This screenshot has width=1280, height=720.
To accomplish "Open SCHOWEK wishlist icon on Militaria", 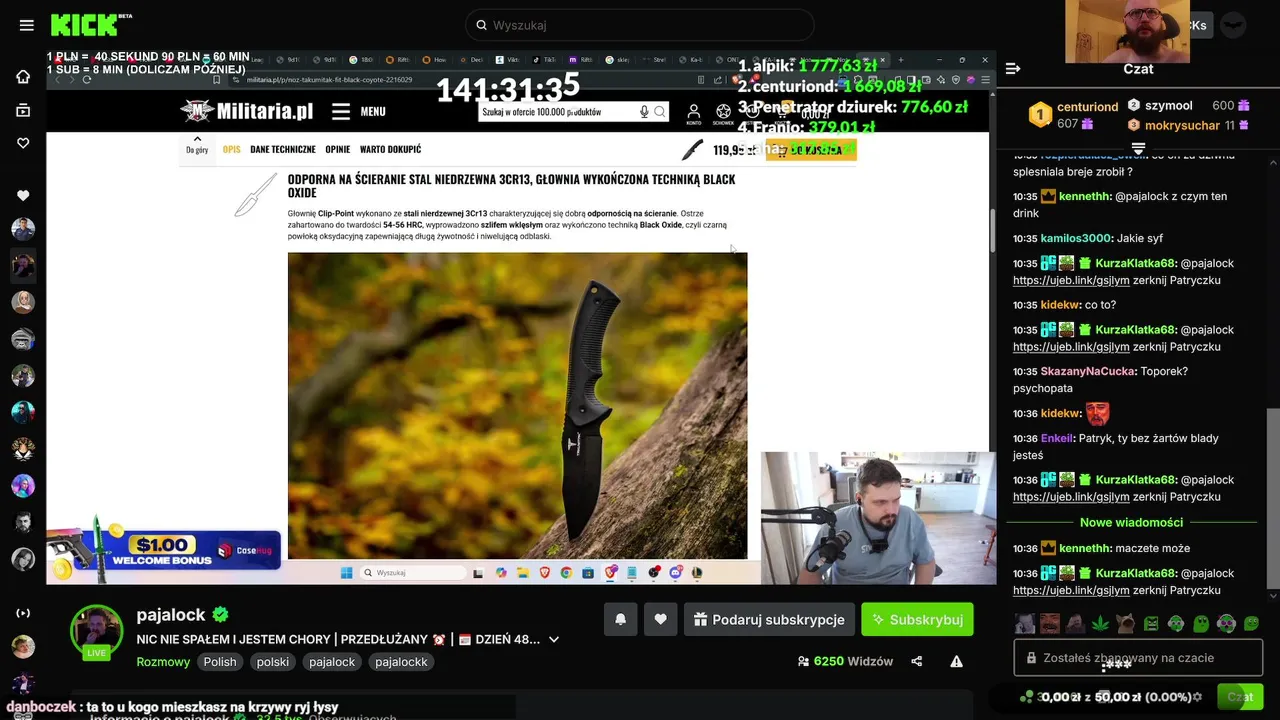I will coord(724,114).
